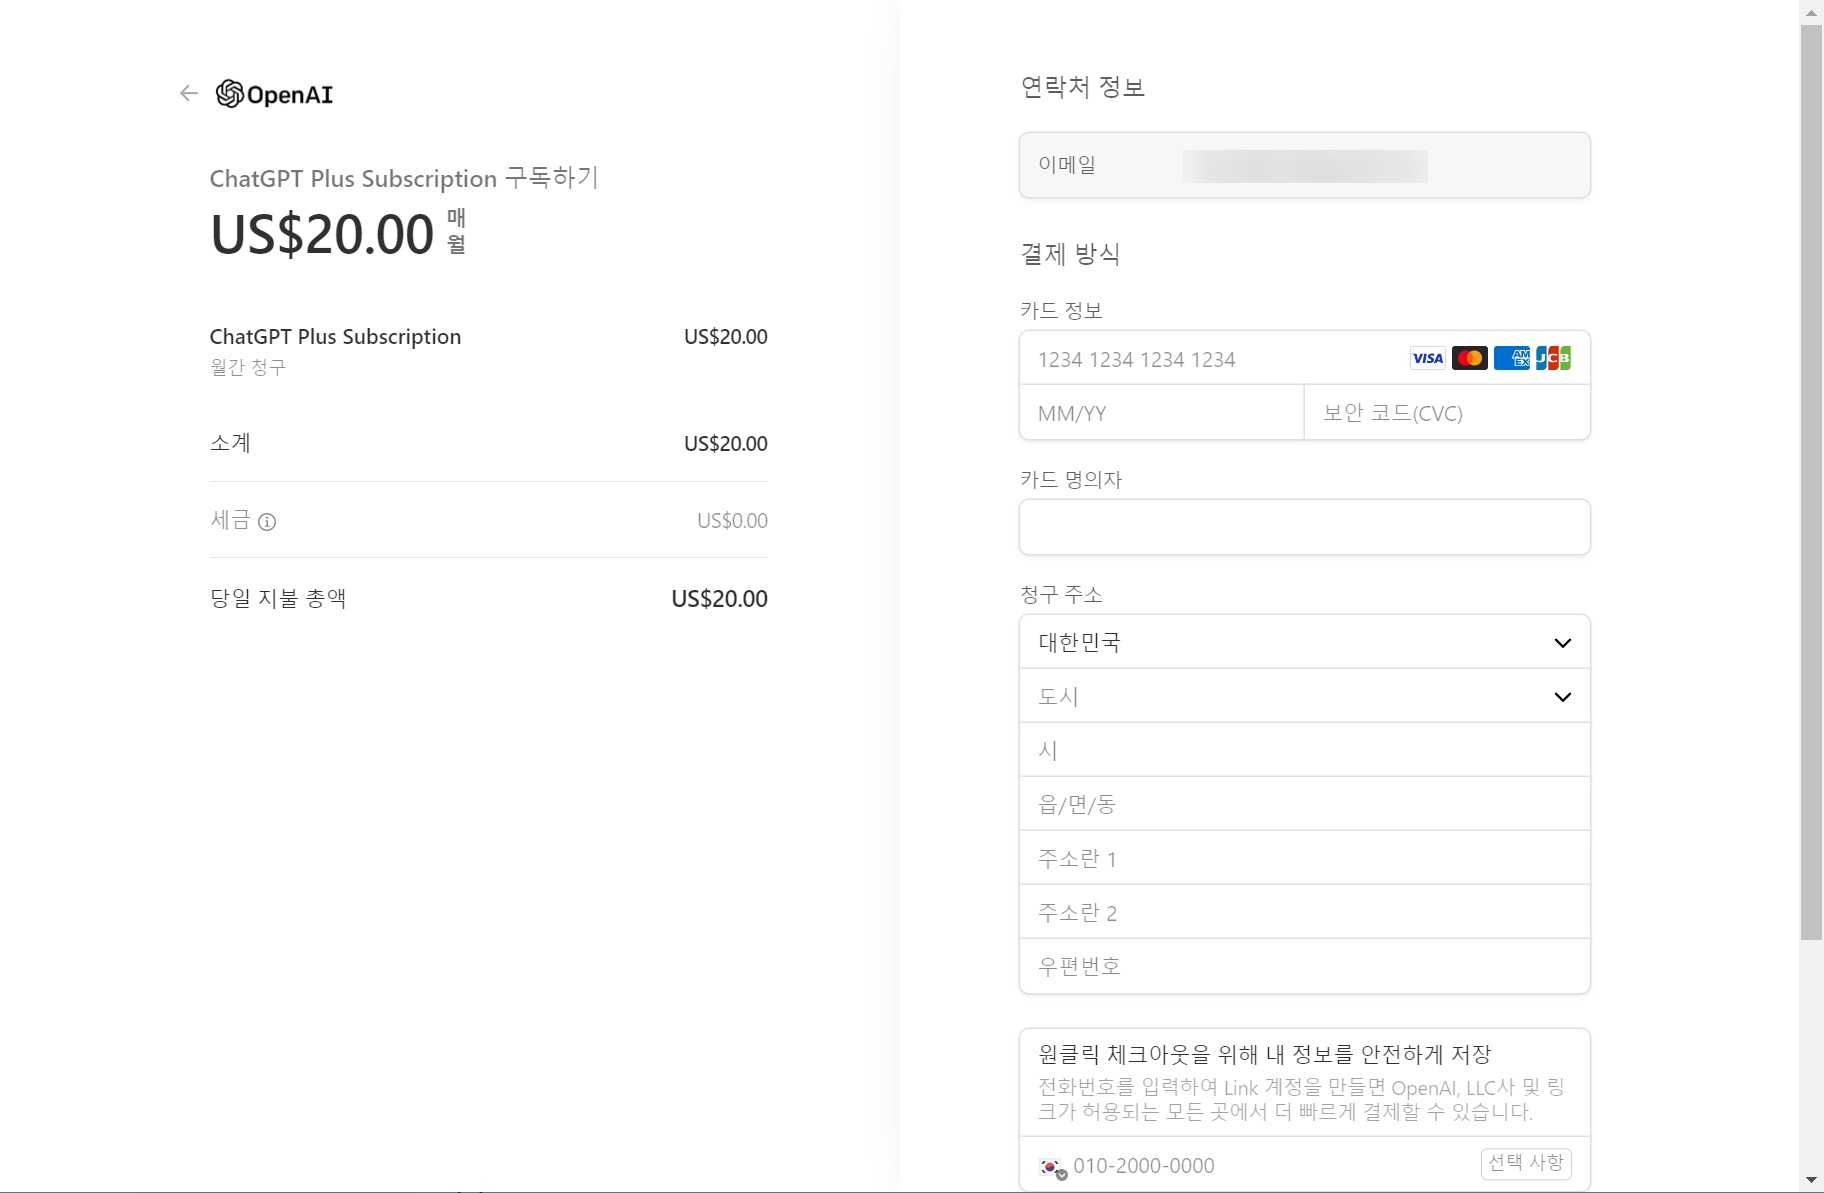Click the OpenAI logo
This screenshot has width=1824, height=1193.
pos(274,93)
